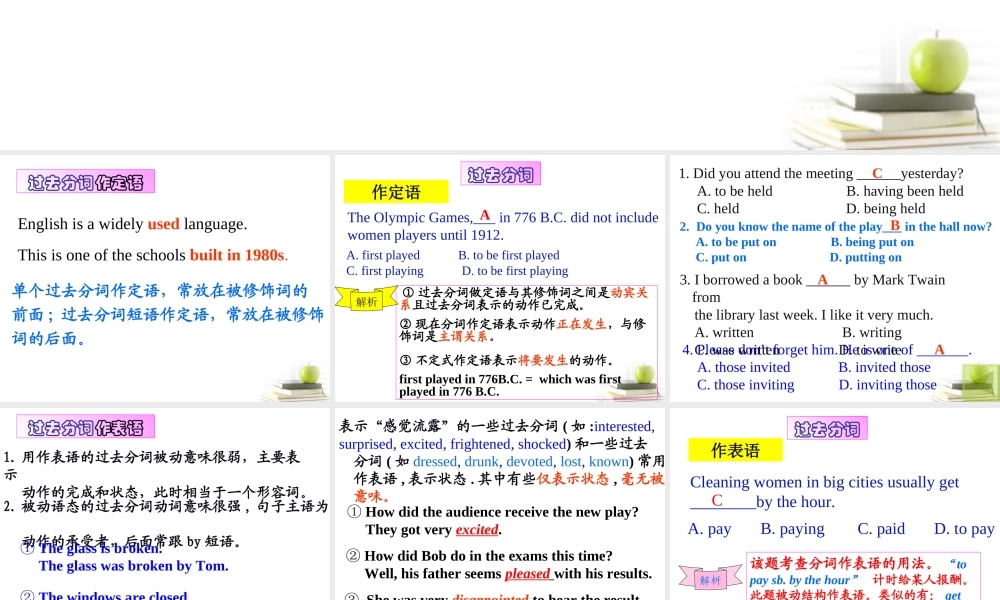Click the small apple icon on the 过去分词作定语 slide

point(309,374)
